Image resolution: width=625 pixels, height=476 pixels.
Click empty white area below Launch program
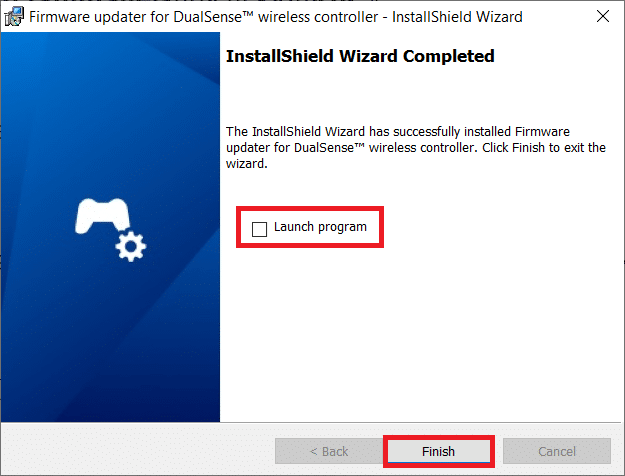(419, 335)
